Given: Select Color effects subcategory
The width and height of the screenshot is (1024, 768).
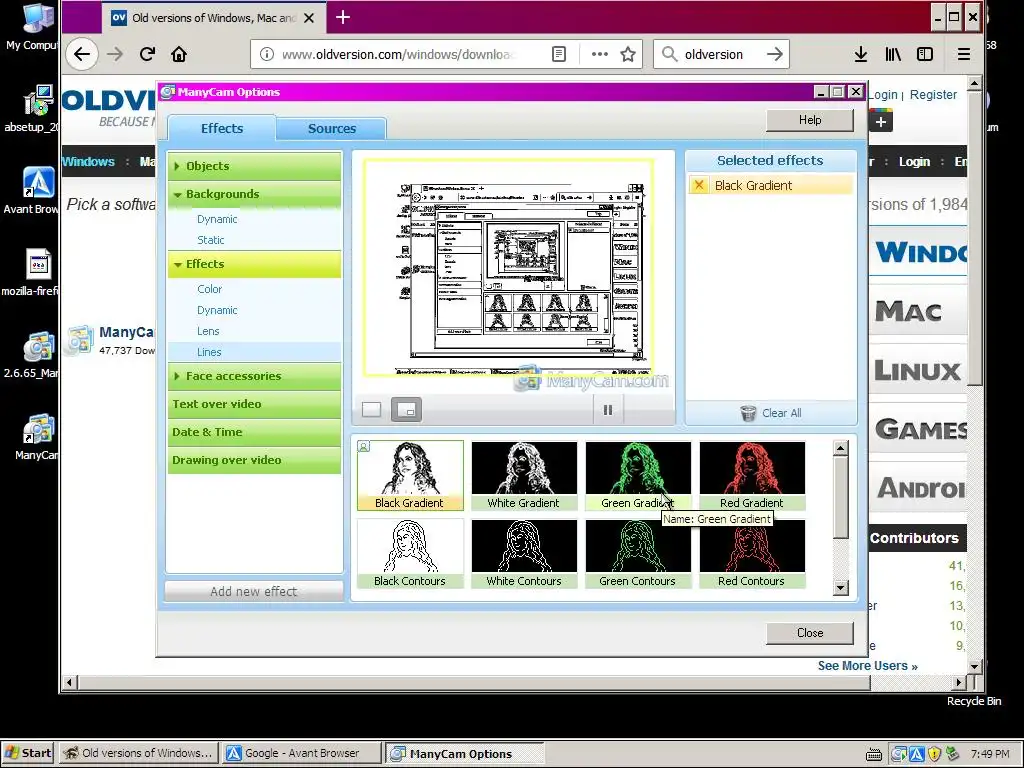Looking at the screenshot, I should point(210,289).
